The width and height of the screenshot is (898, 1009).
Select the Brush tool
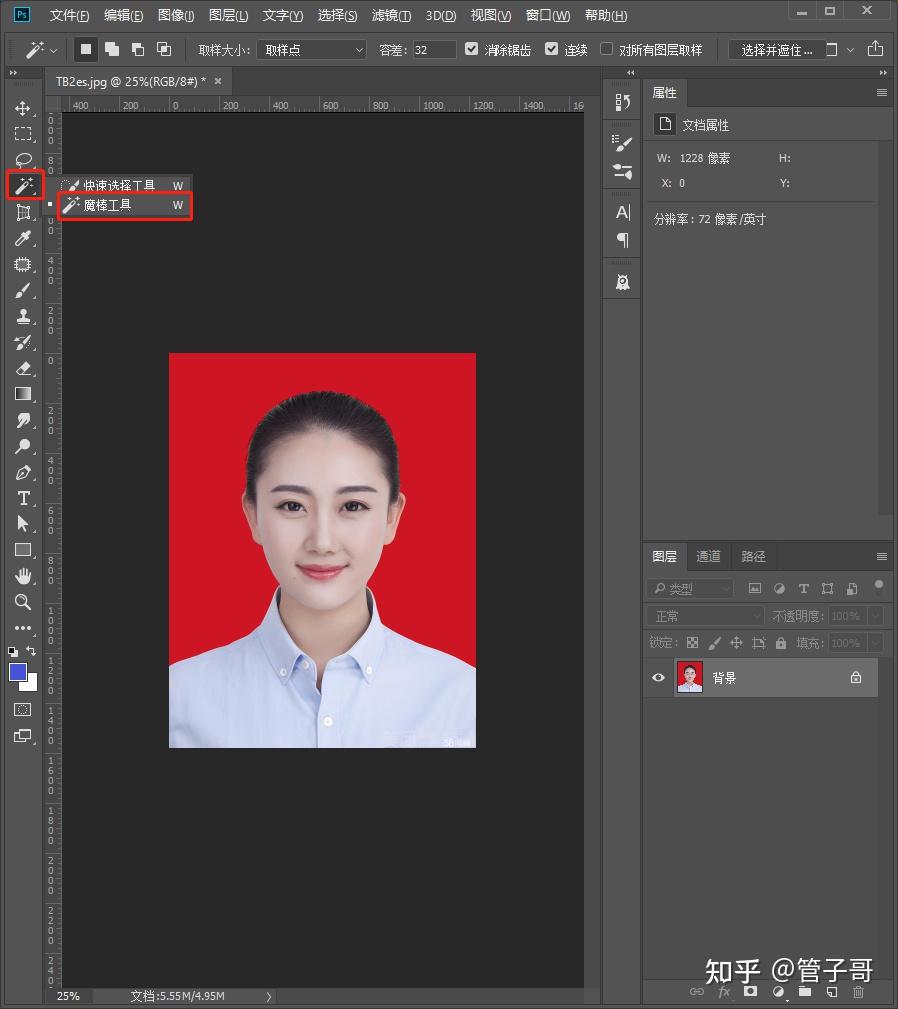[23, 291]
